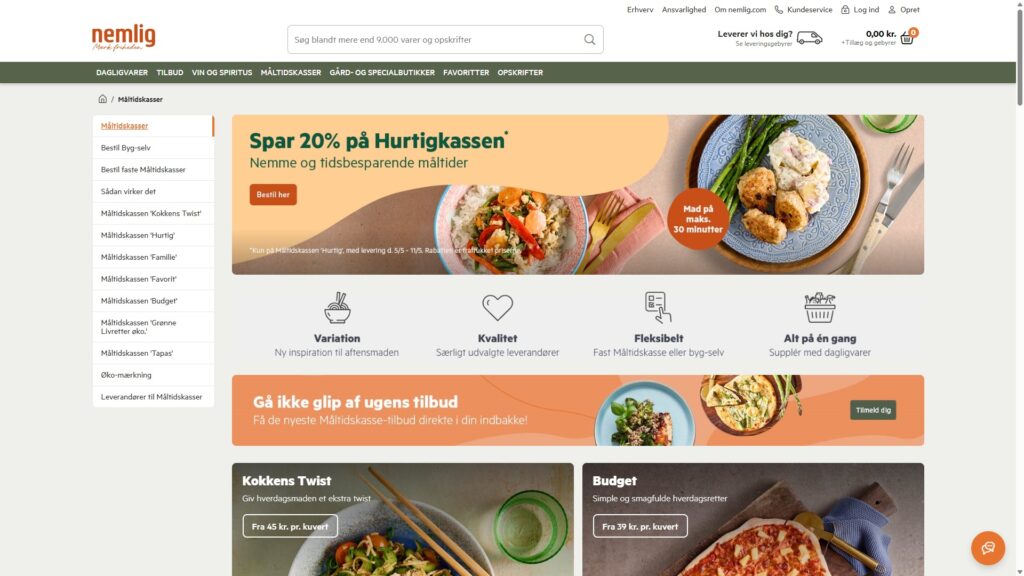Open the chat support bubble
Viewport: 1024px width, 576px height.
point(987,547)
